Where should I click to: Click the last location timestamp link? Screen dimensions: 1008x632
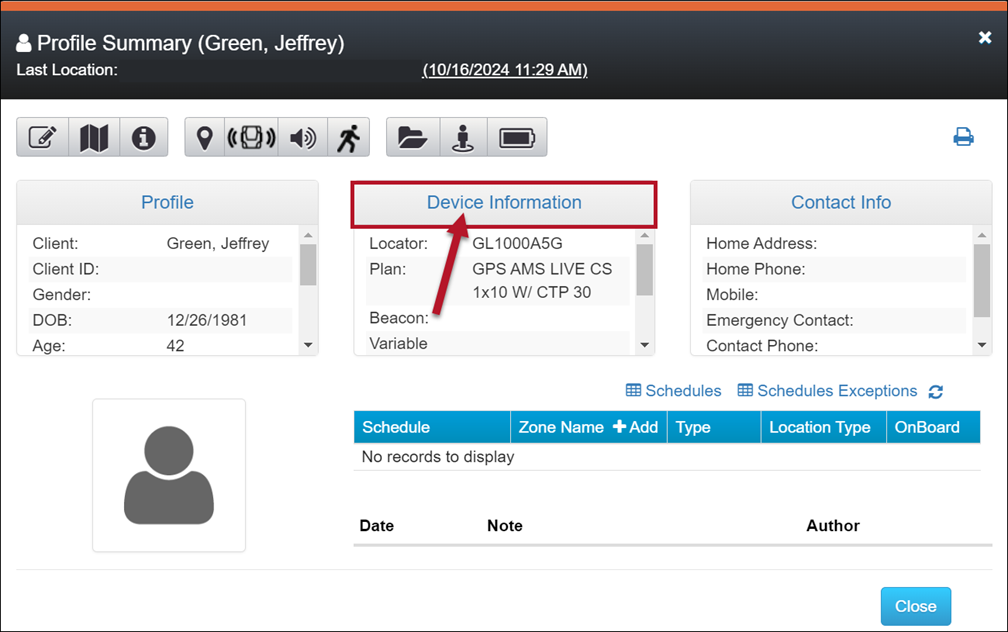pyautogui.click(x=504, y=70)
